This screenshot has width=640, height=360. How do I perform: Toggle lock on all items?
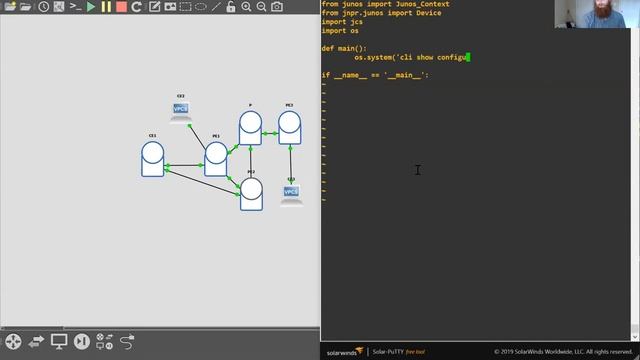[231, 7]
